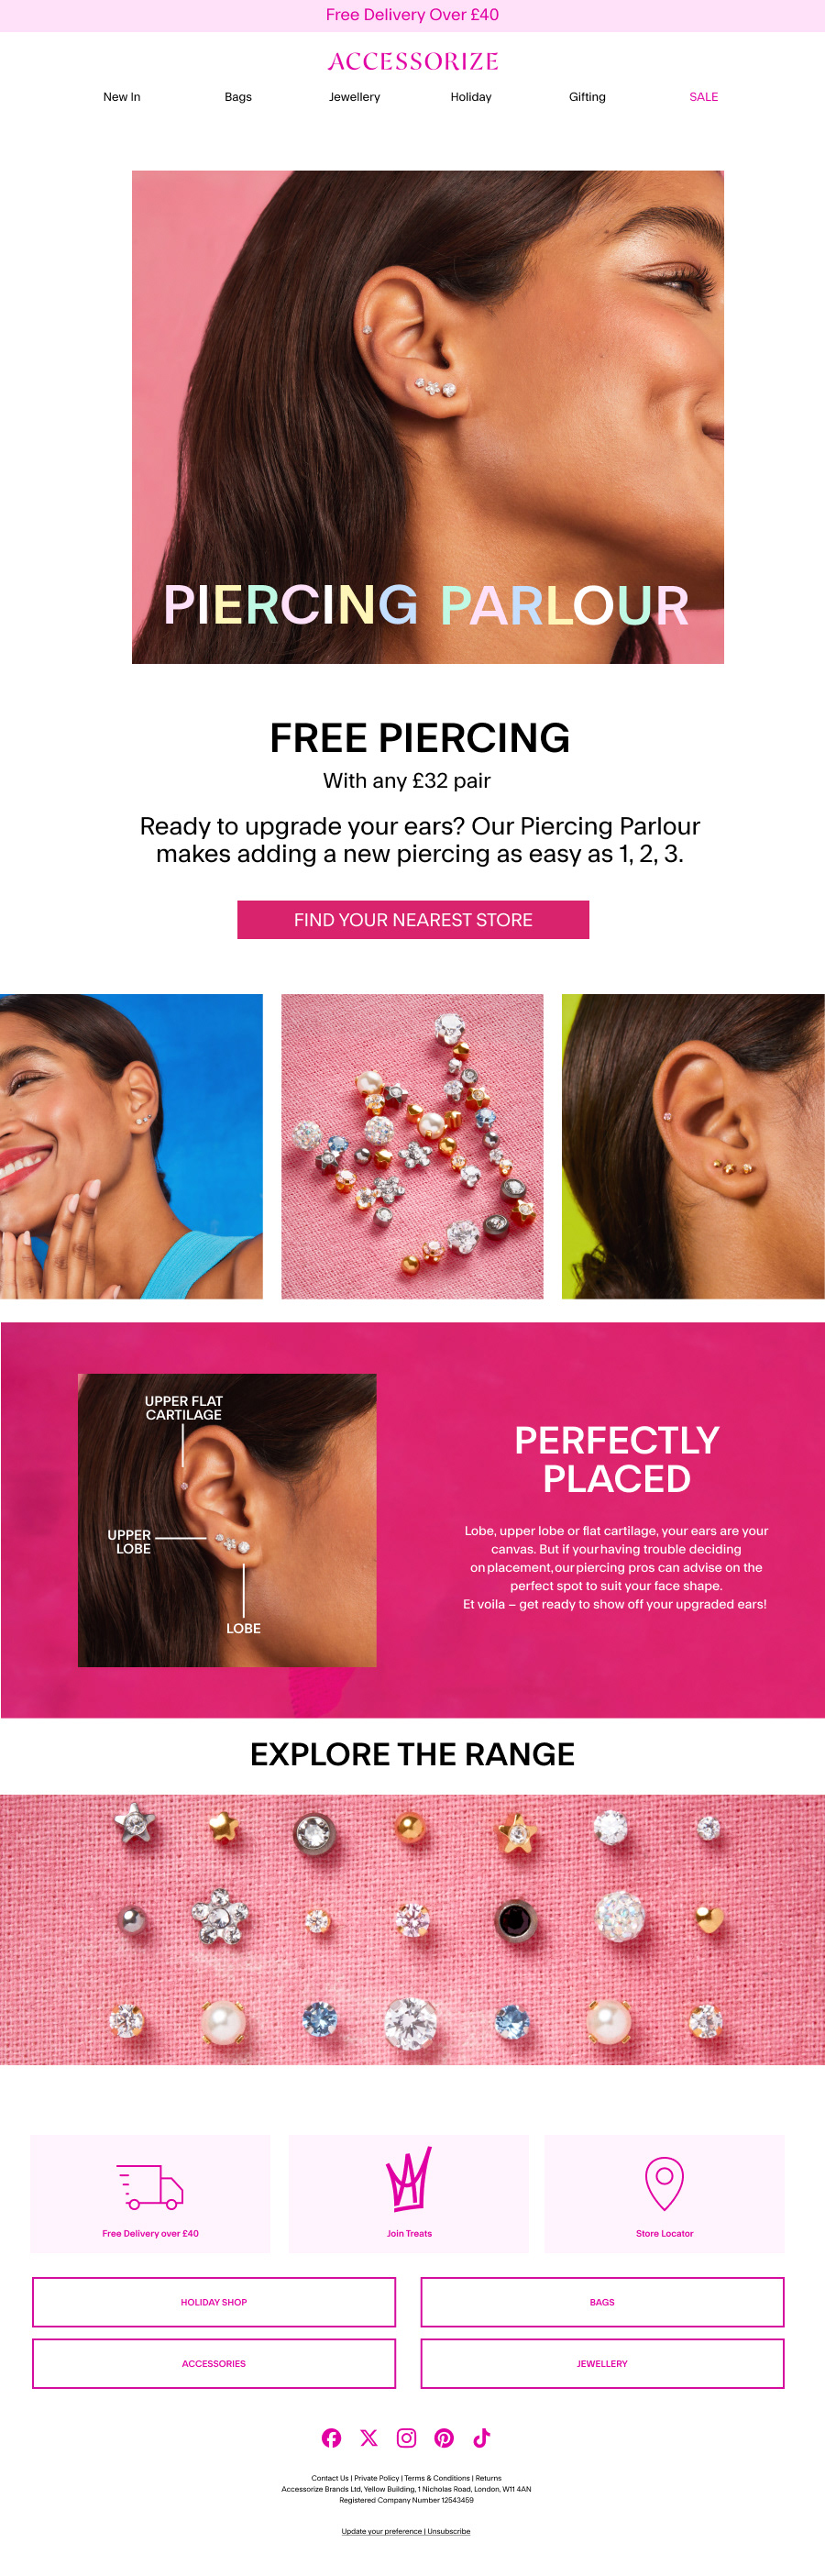The image size is (825, 2576).
Task: Open the Piercing Parlour hero image
Action: [428, 416]
